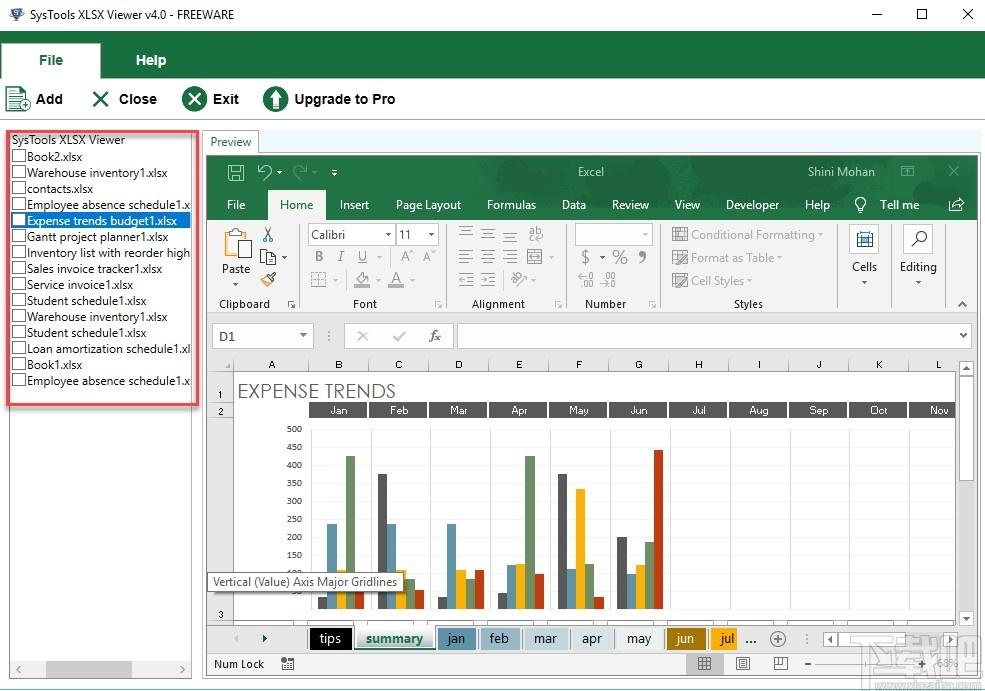Switch to the summary sheet tab
The width and height of the screenshot is (985, 691).
(x=395, y=639)
